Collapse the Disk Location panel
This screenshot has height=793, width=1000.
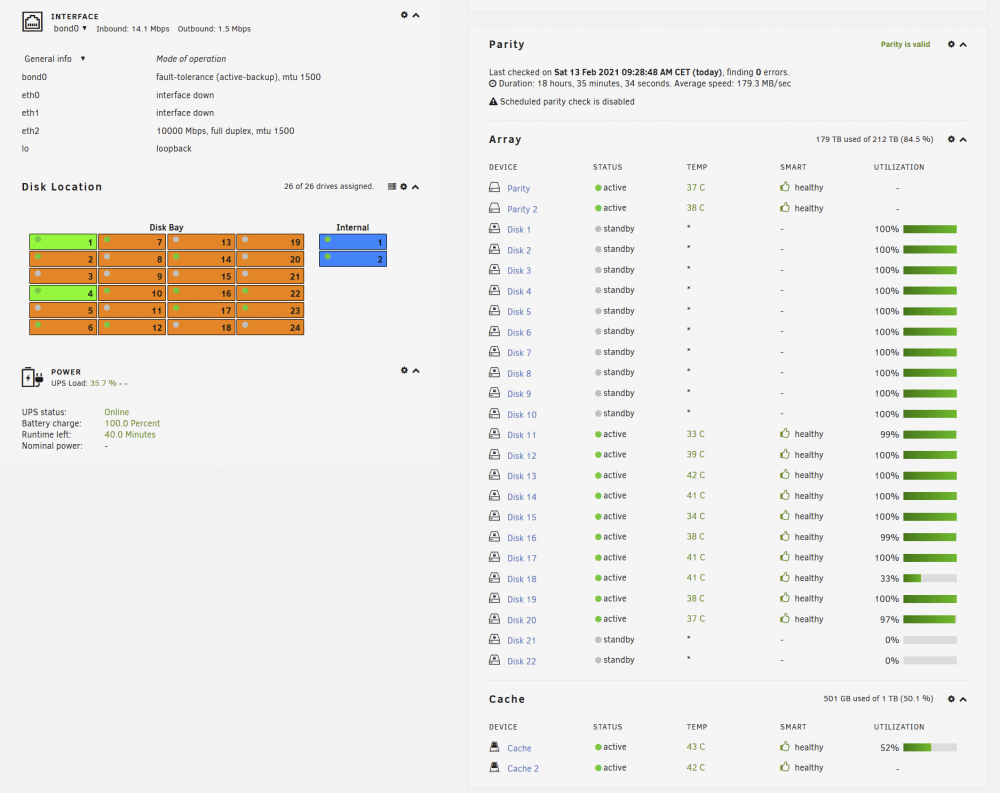[415, 187]
